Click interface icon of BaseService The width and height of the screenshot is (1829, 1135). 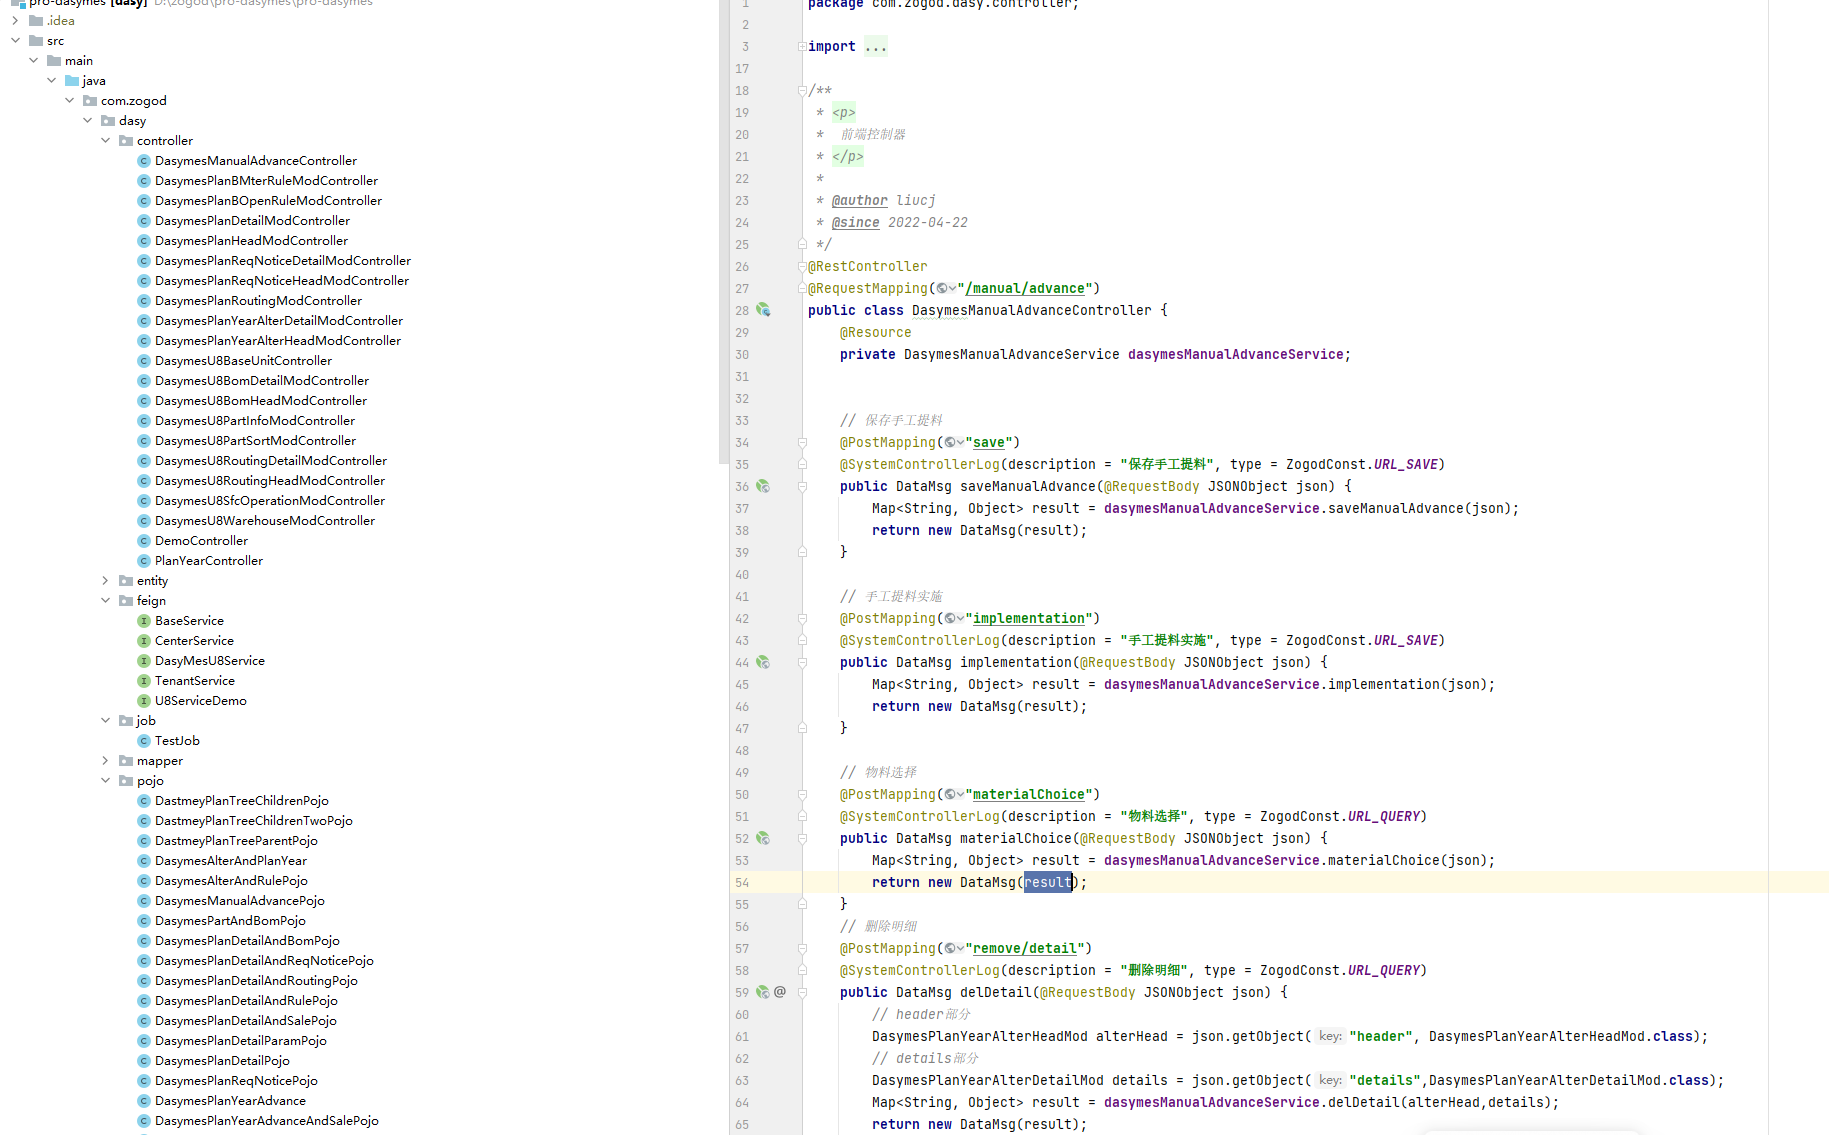pos(144,621)
